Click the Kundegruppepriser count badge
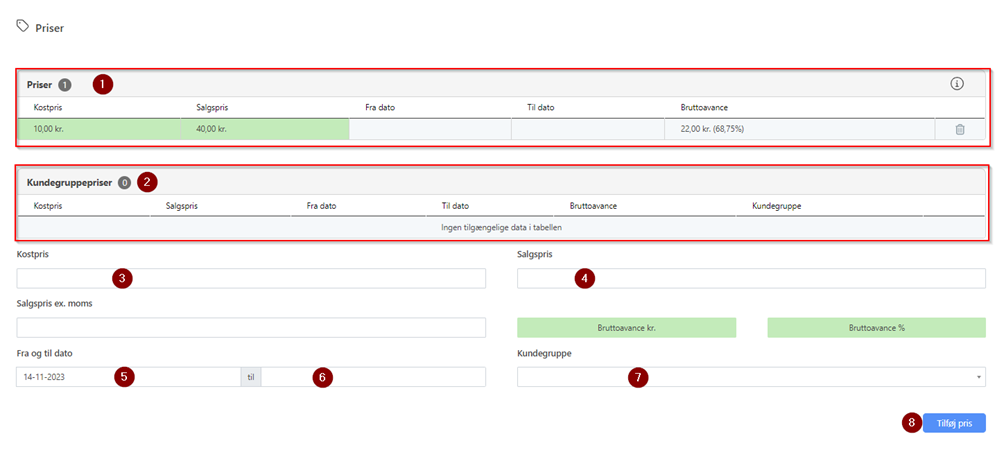The height and width of the screenshot is (450, 1004). pos(124,183)
